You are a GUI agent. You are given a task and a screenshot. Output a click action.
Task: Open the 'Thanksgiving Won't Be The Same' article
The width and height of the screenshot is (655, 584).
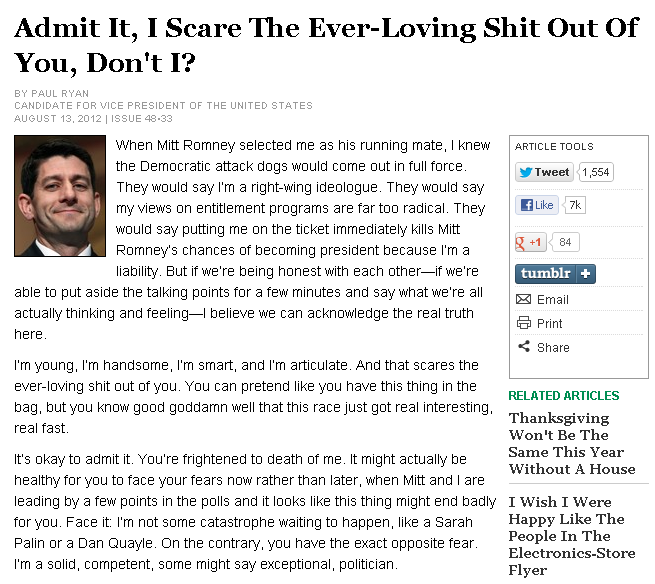[x=572, y=443]
